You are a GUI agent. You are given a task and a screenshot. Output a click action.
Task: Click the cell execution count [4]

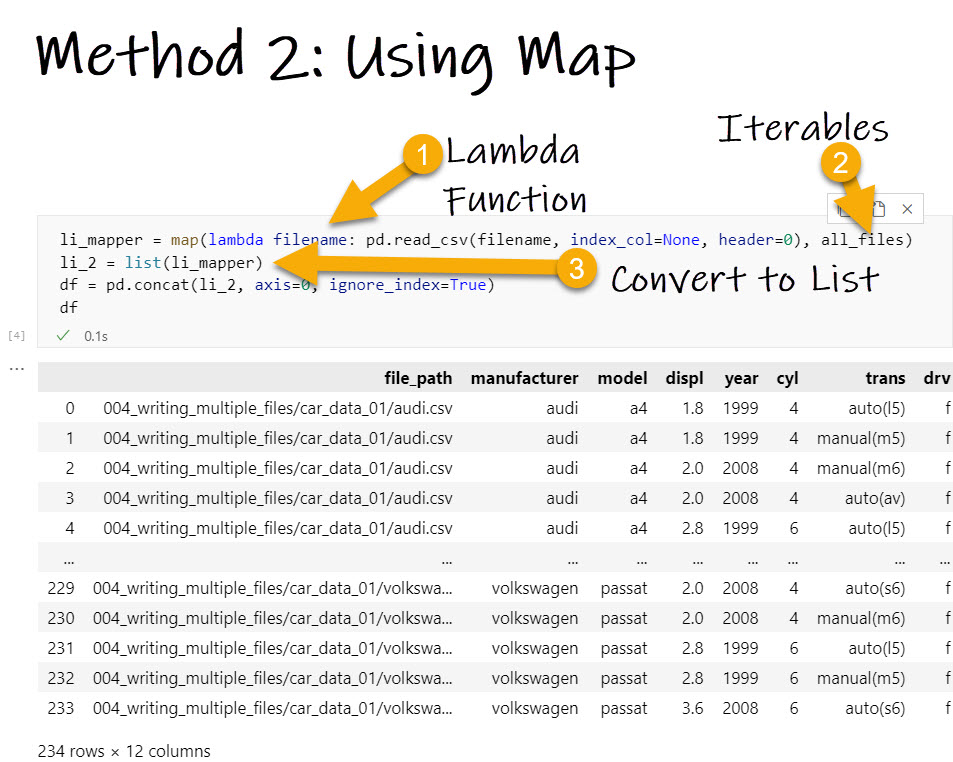pyautogui.click(x=16, y=336)
